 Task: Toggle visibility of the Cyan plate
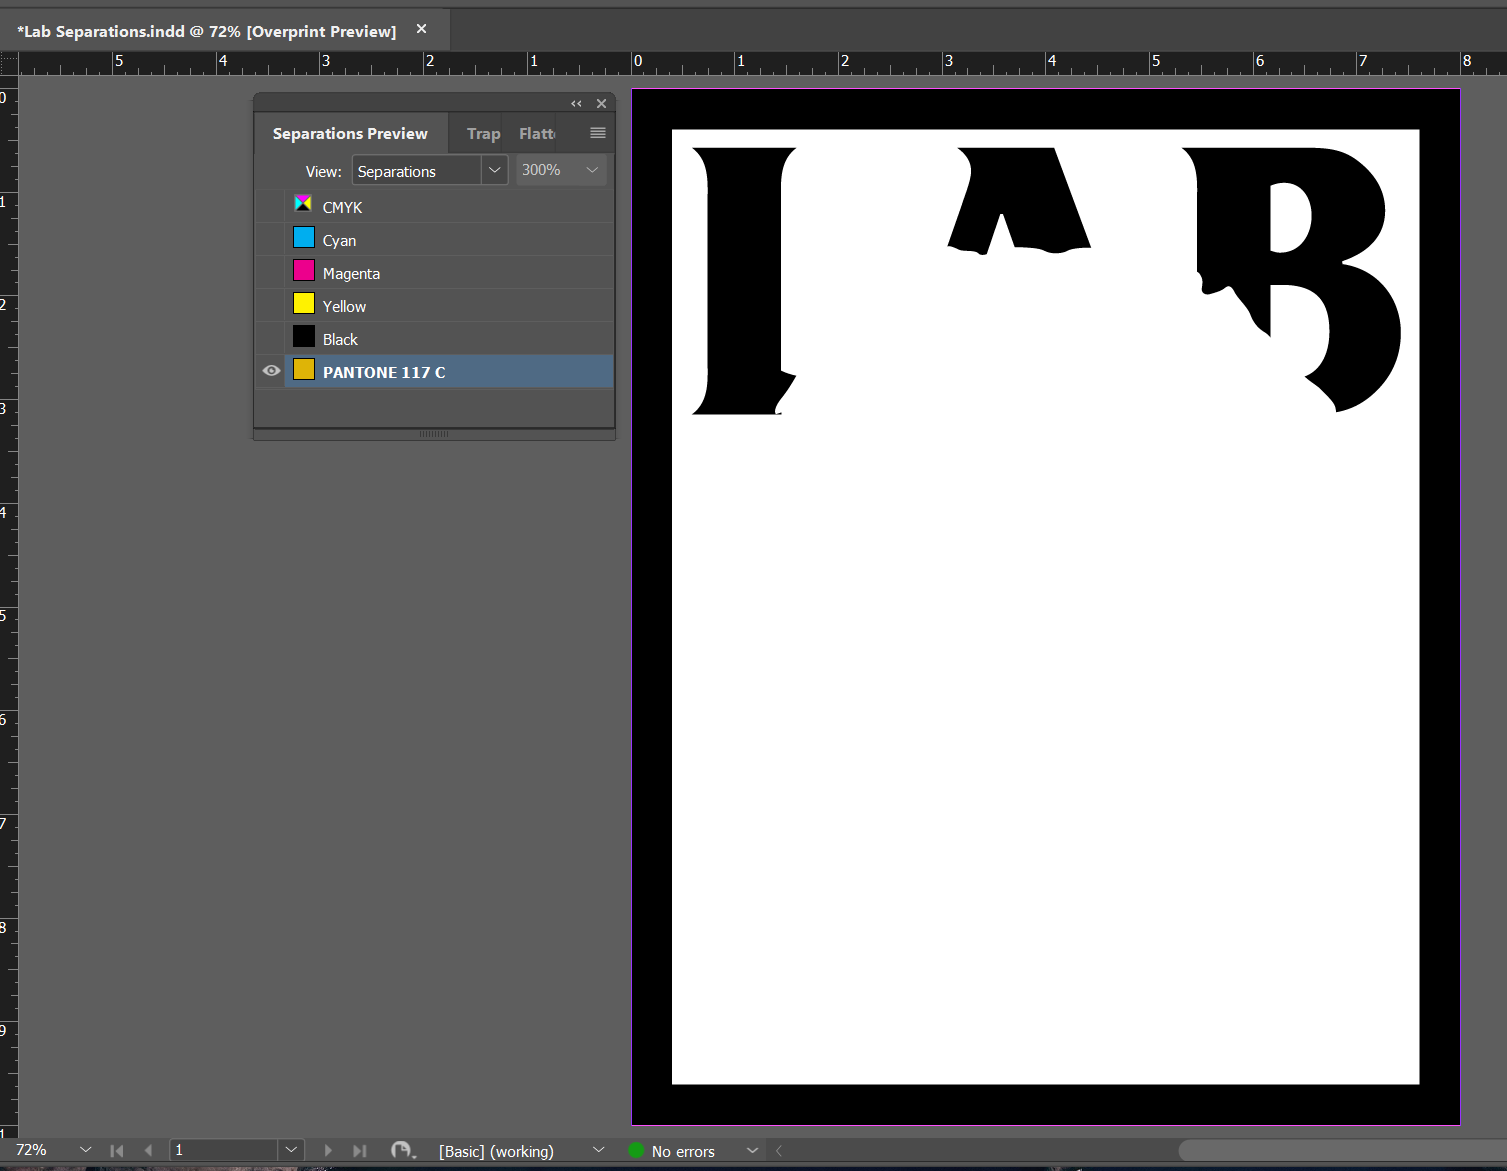tap(271, 239)
